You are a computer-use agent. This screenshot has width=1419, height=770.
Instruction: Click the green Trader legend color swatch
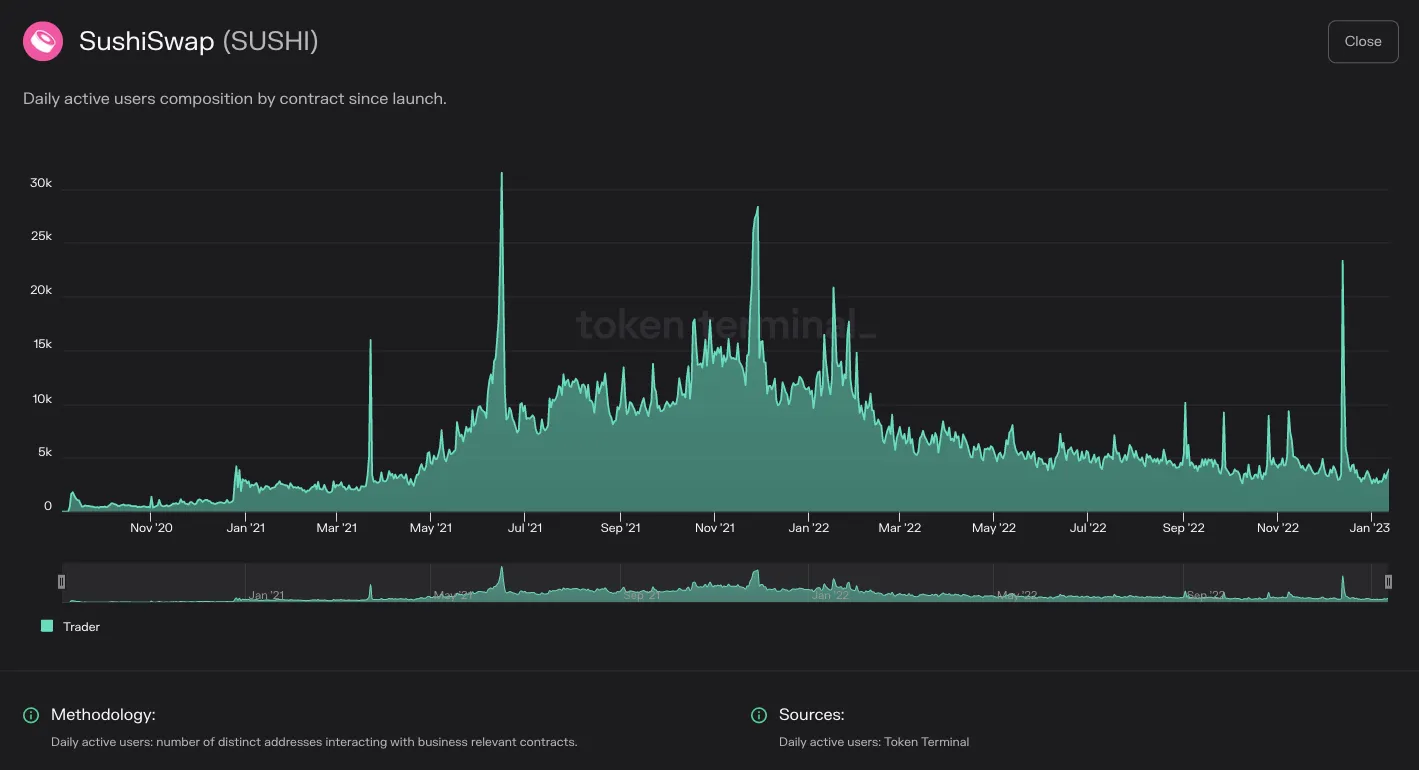[46, 626]
